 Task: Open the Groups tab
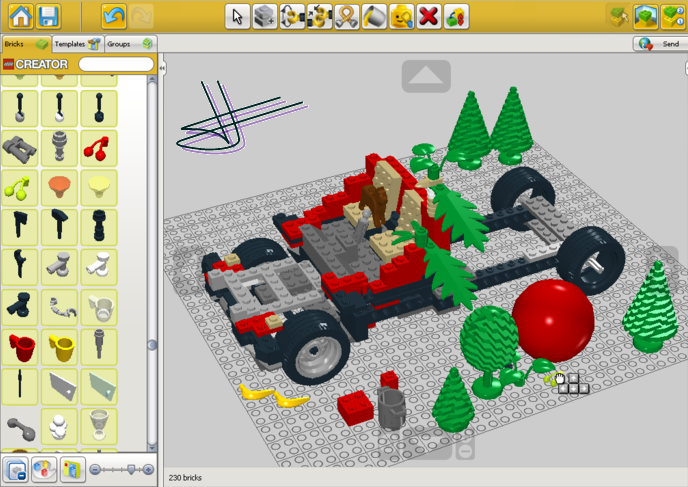(130, 44)
